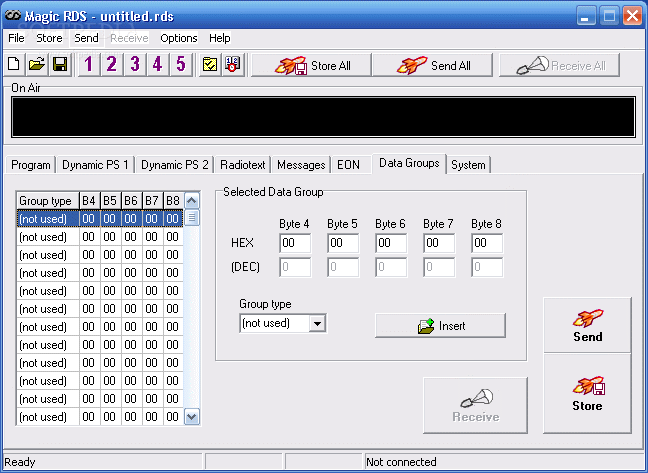This screenshot has width=648, height=473.
Task: Switch to the System tab
Action: [468, 165]
